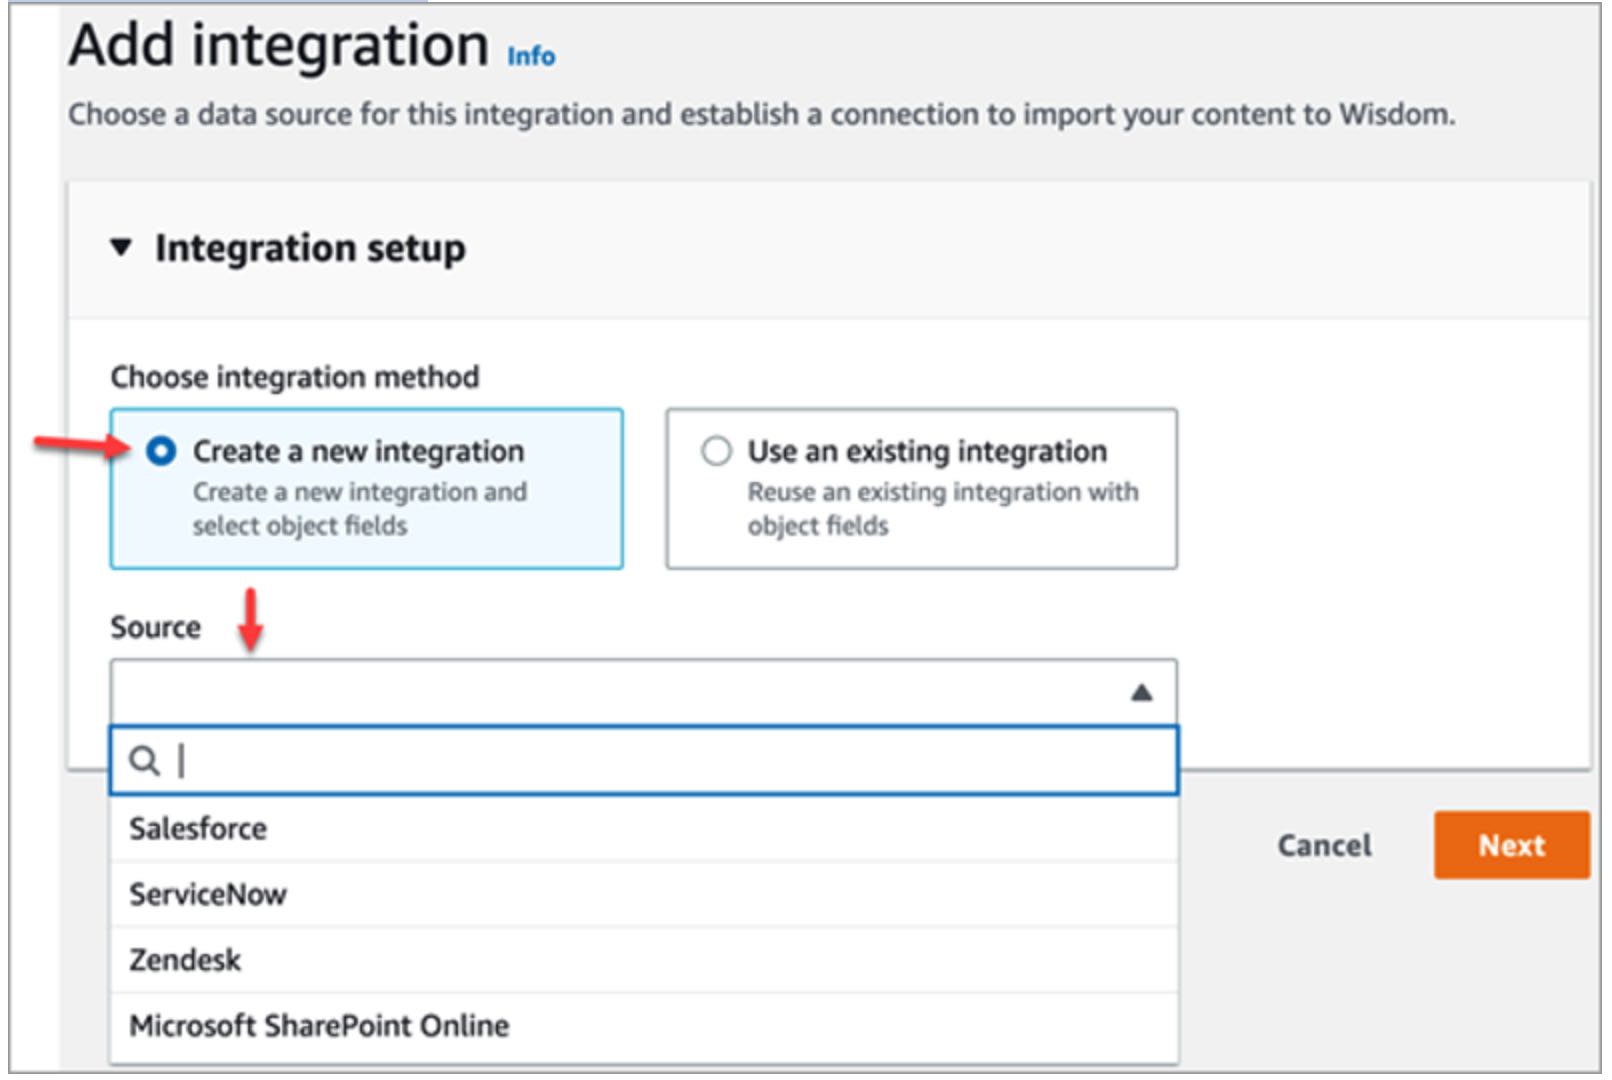Choose Salesforce from the source list

click(x=198, y=829)
